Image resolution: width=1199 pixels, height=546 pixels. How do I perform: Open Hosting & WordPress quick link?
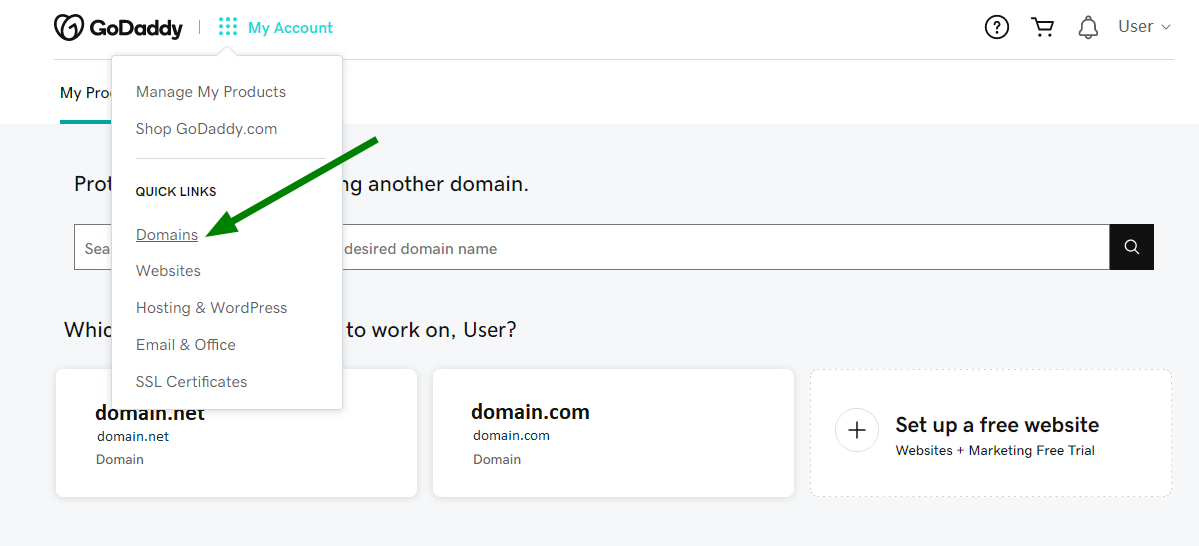(211, 308)
